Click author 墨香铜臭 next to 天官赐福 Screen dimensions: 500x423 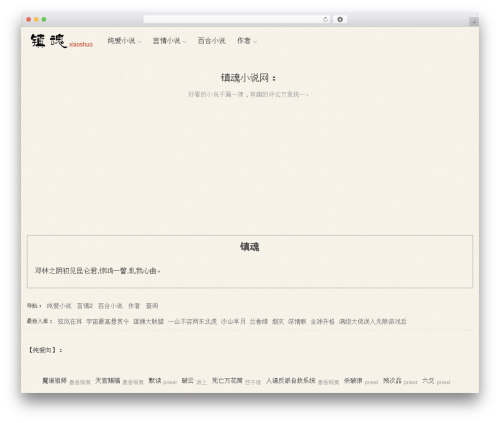(133, 382)
